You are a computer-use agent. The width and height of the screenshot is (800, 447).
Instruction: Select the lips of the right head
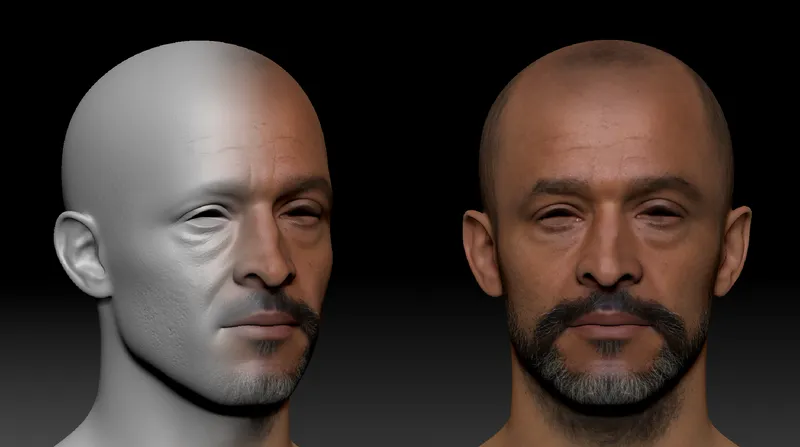click(607, 320)
